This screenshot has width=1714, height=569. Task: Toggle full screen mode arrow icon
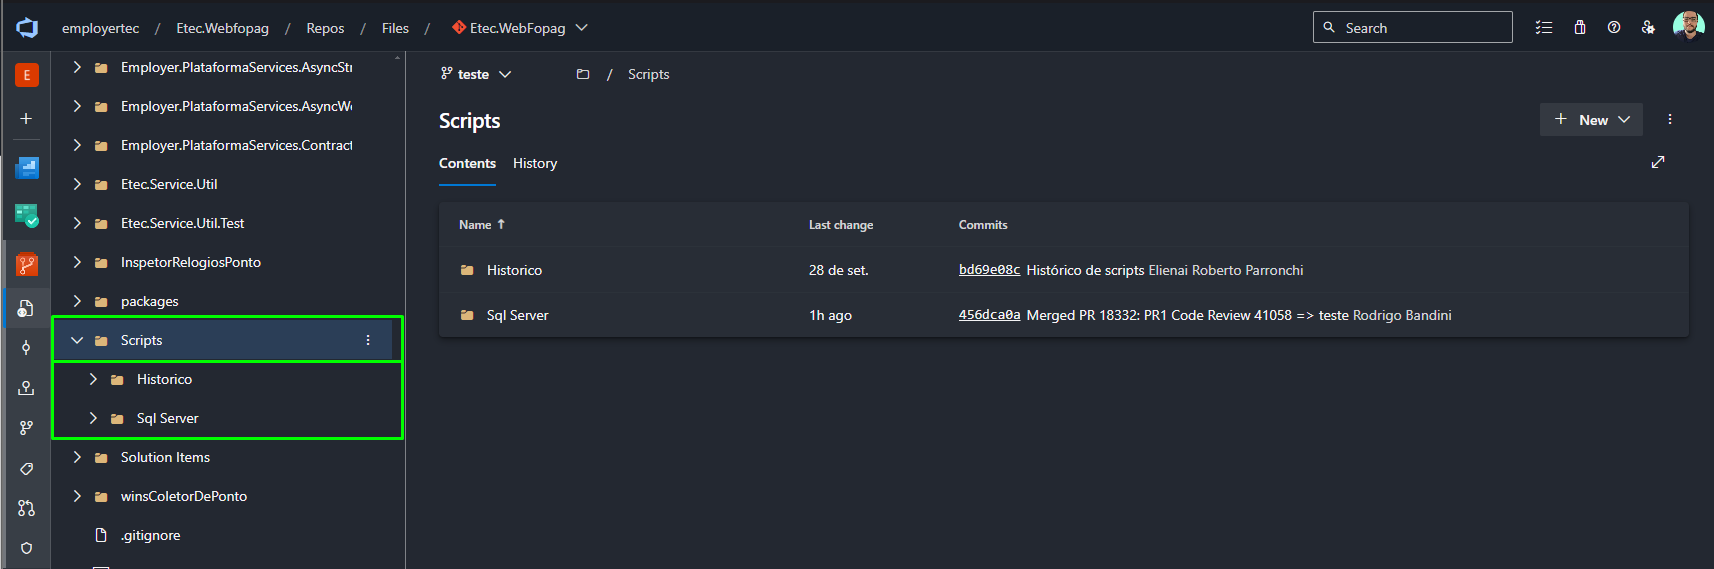[1658, 162]
